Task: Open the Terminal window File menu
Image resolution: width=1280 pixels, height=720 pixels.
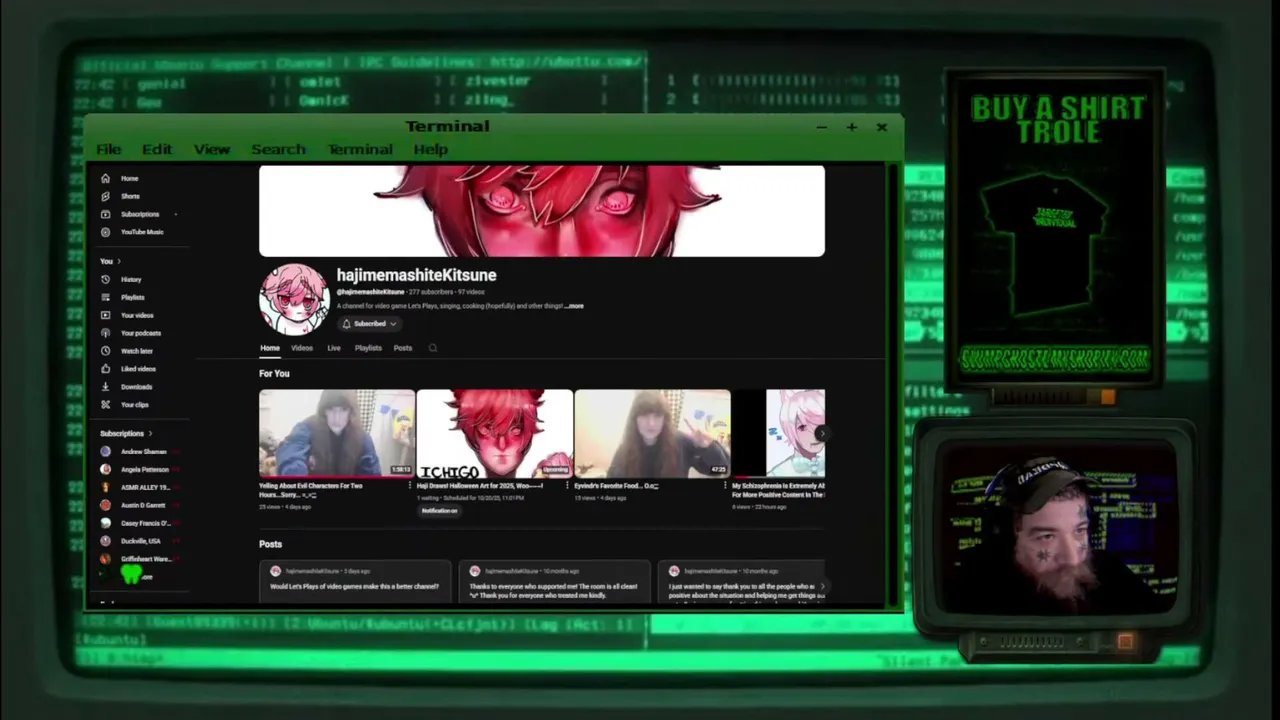Action: [108, 149]
